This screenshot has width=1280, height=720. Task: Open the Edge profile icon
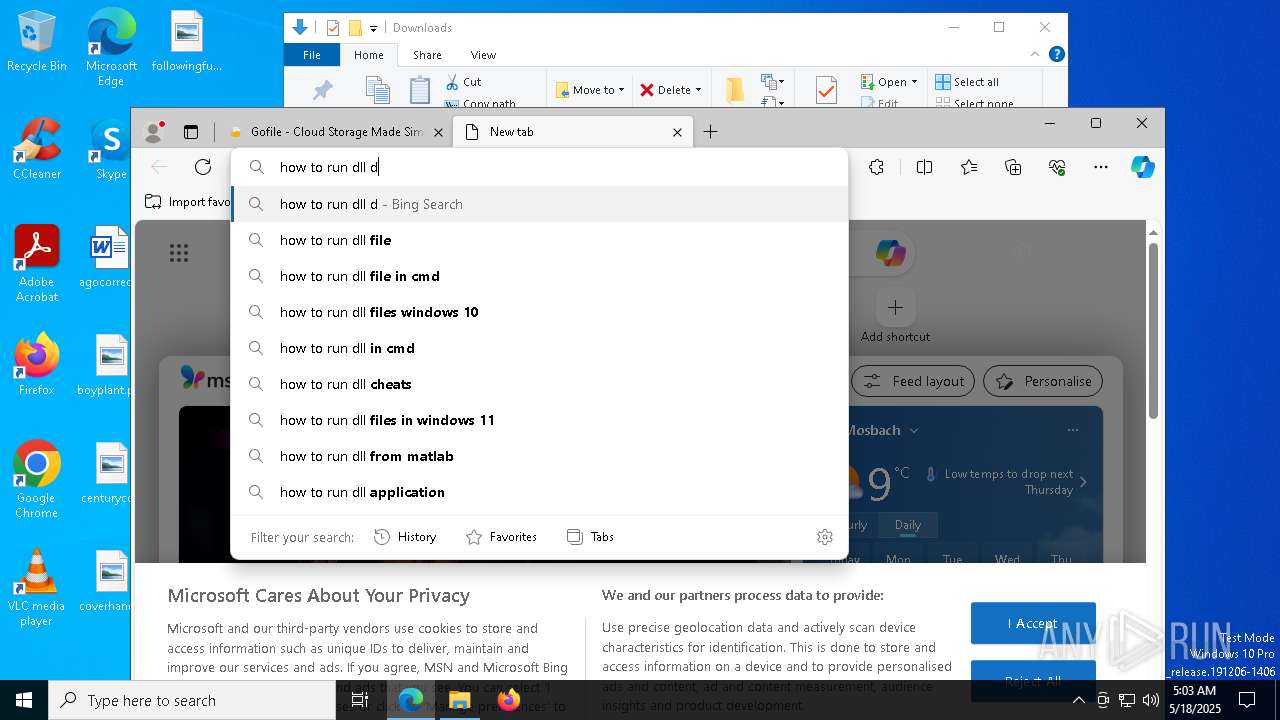[x=154, y=131]
